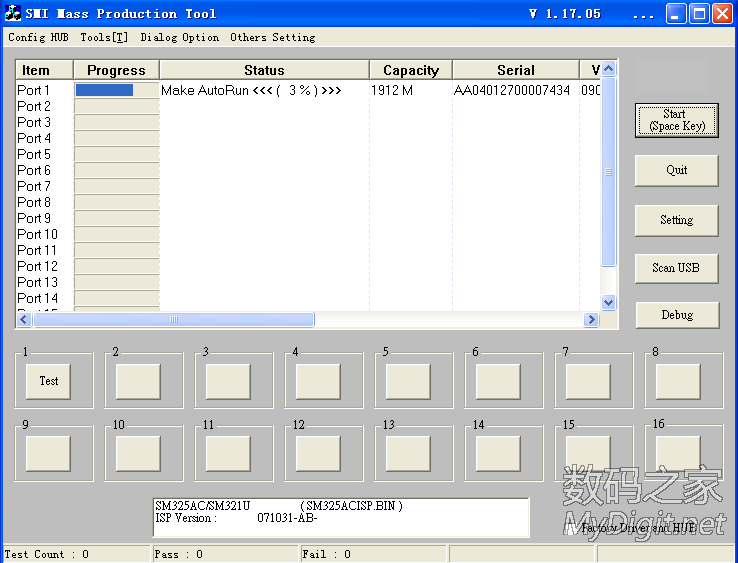Click the SMI application icon in title bar

tap(12, 13)
